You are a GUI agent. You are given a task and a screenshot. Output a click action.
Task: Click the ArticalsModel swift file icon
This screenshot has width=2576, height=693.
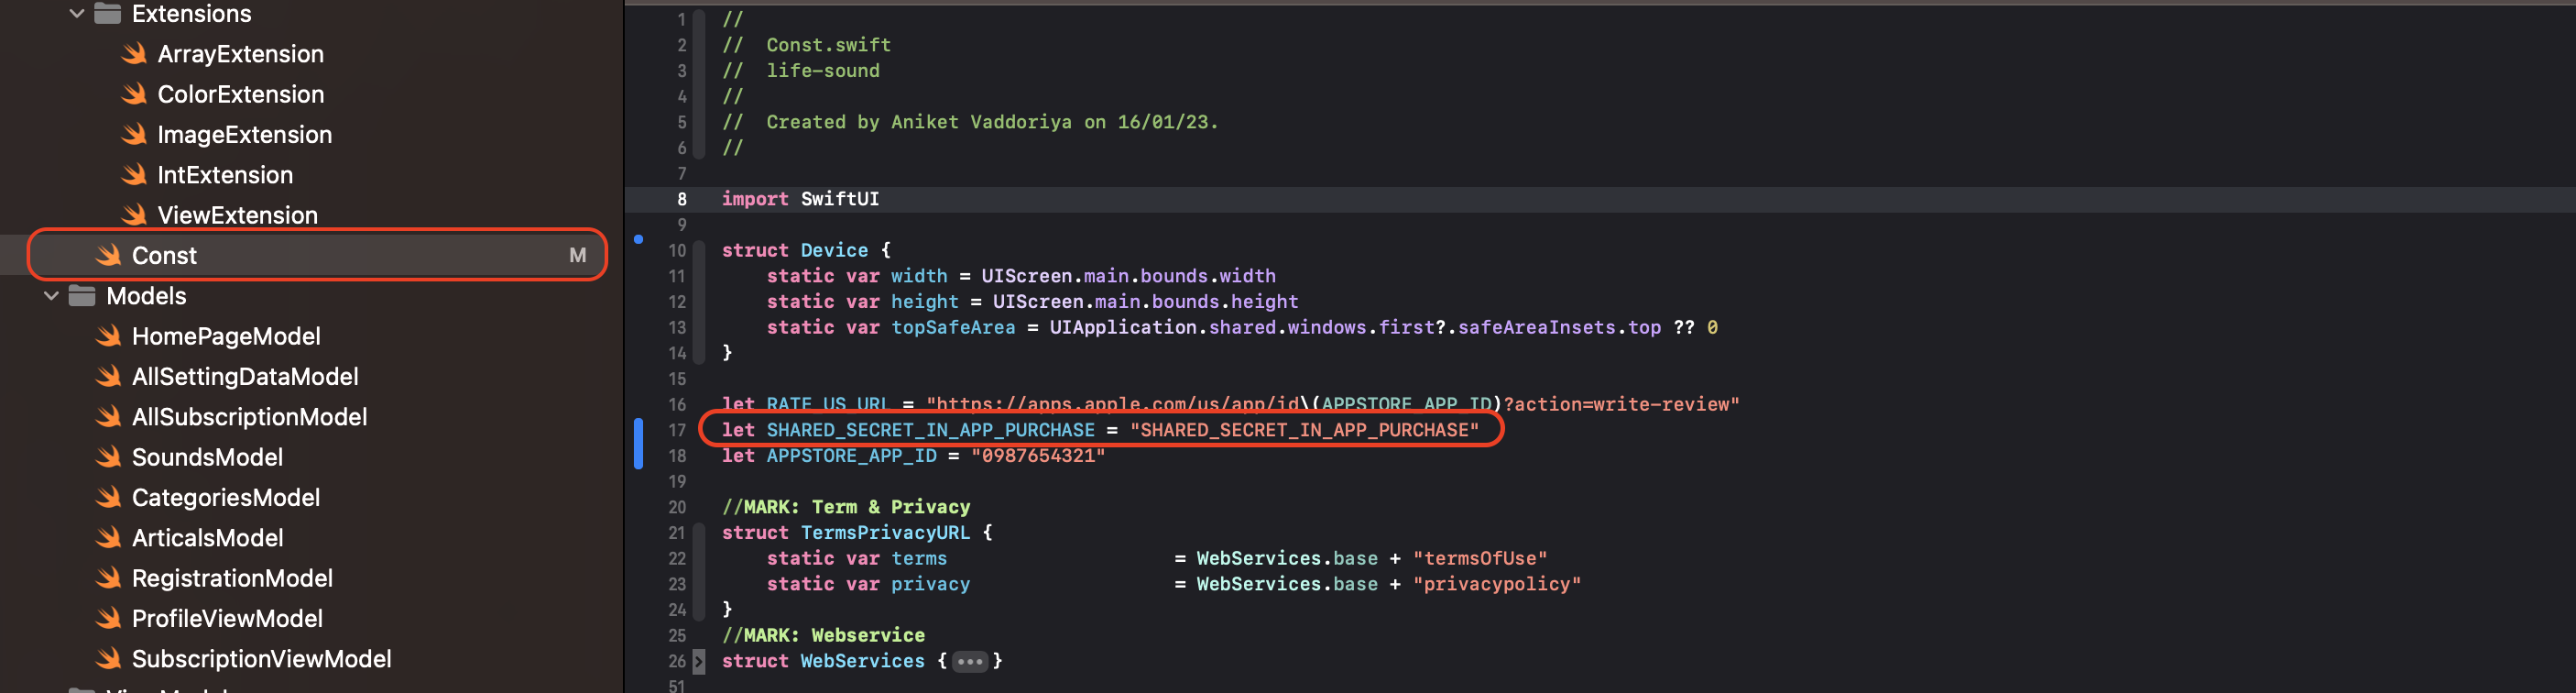108,538
